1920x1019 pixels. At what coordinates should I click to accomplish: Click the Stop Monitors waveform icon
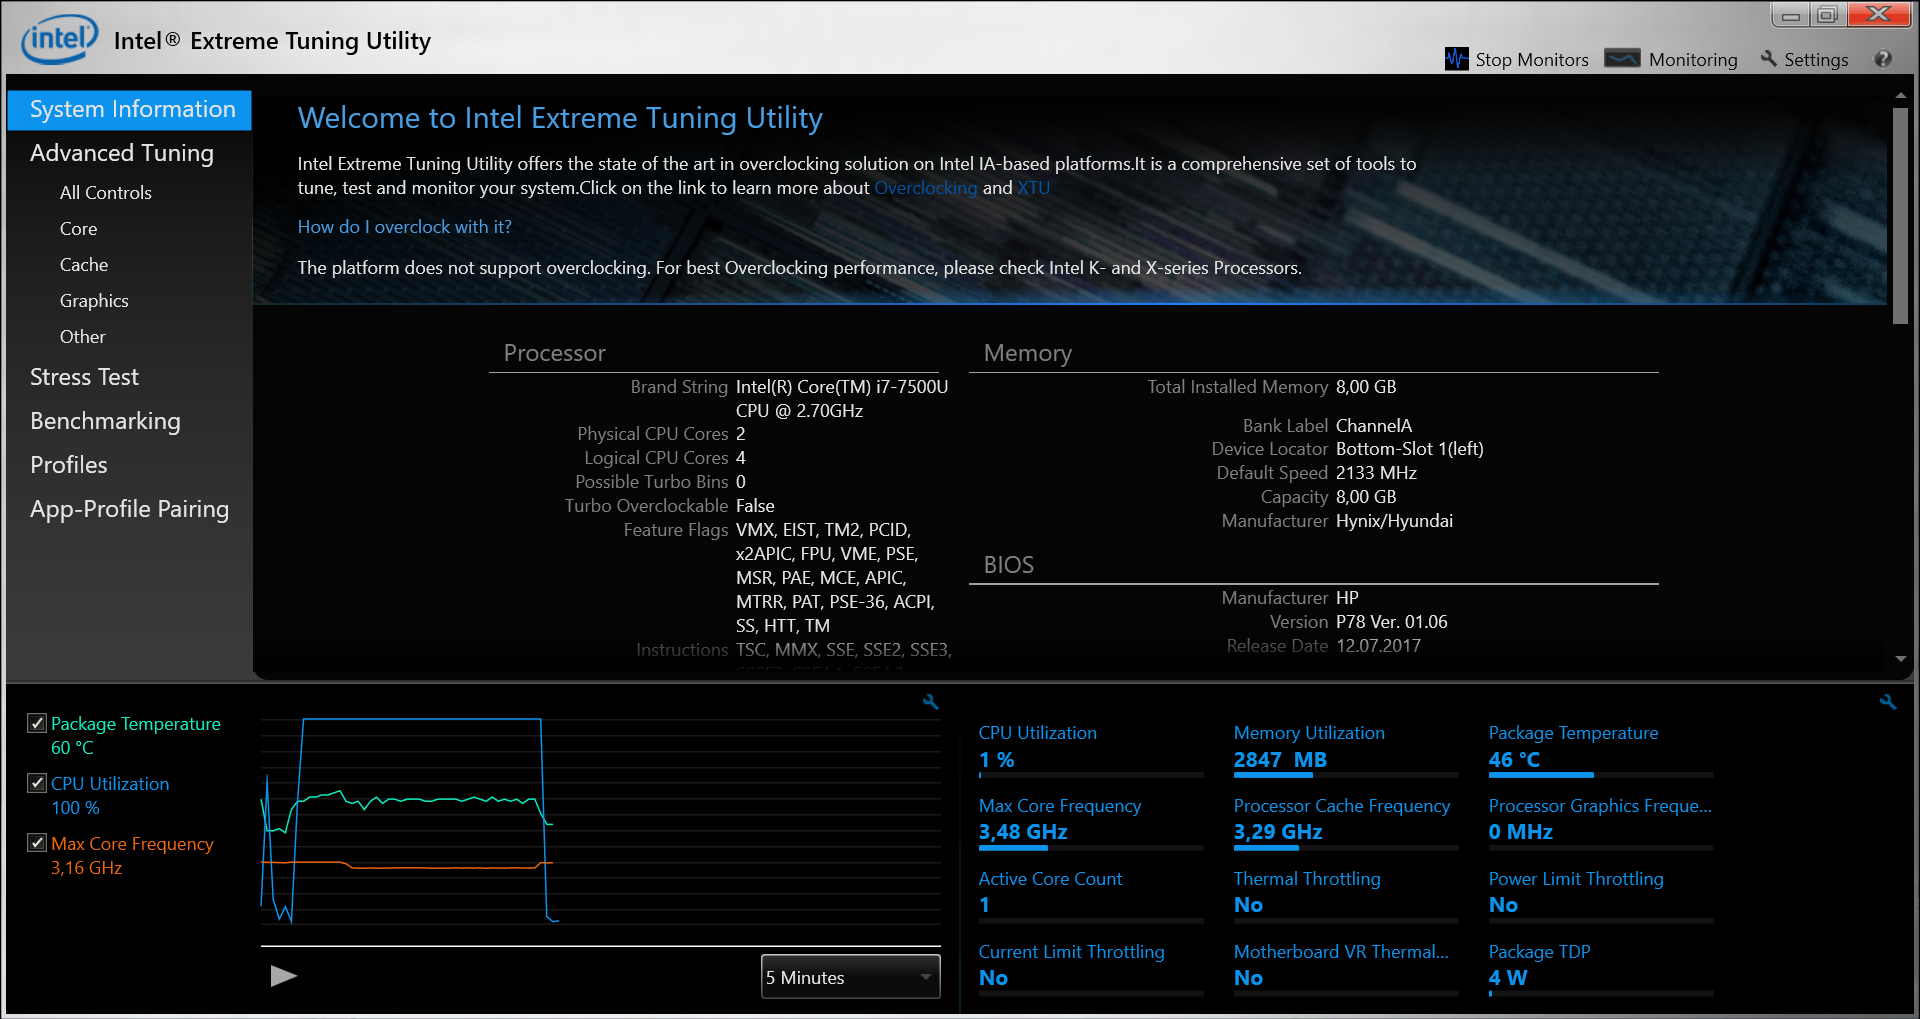[x=1456, y=59]
